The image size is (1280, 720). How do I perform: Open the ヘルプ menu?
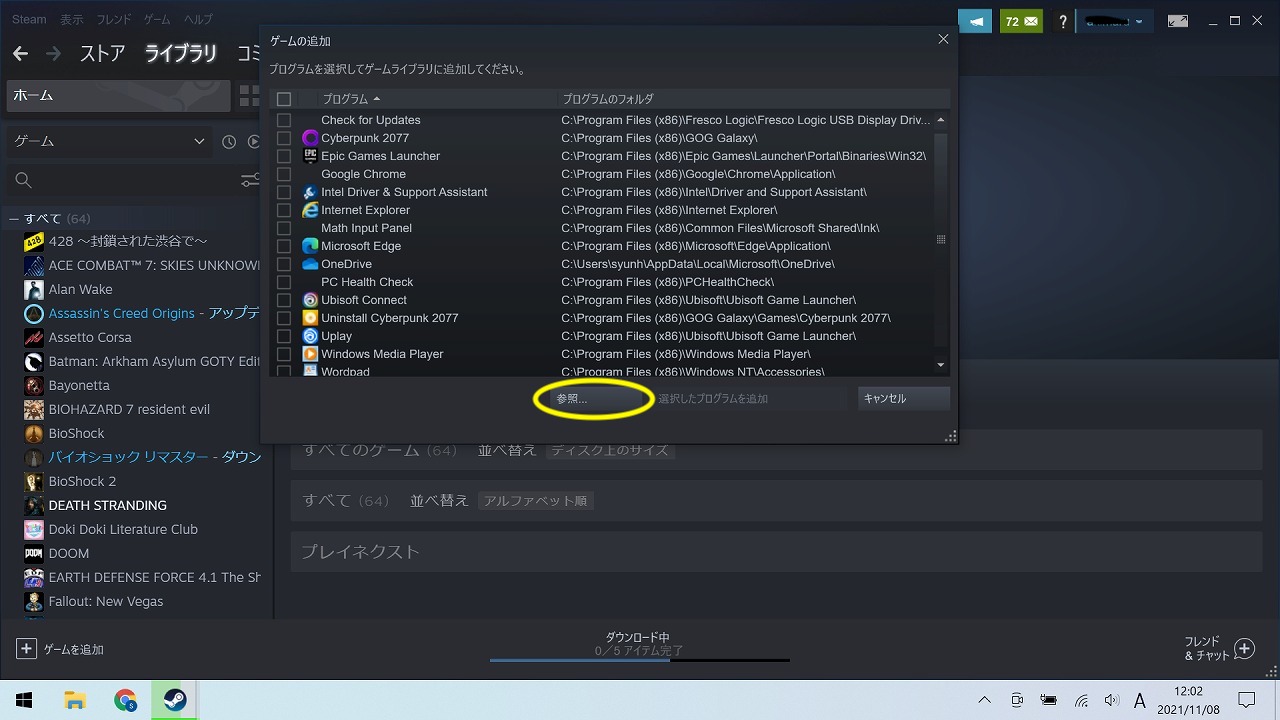(198, 20)
